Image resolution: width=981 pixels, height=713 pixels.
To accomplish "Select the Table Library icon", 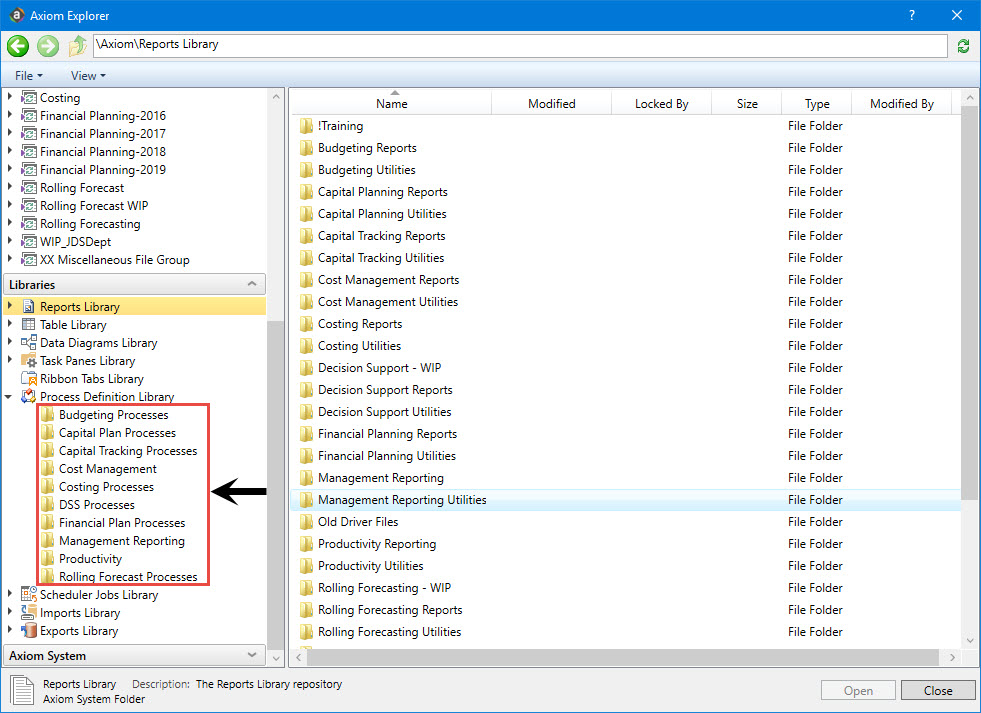I will click(29, 325).
